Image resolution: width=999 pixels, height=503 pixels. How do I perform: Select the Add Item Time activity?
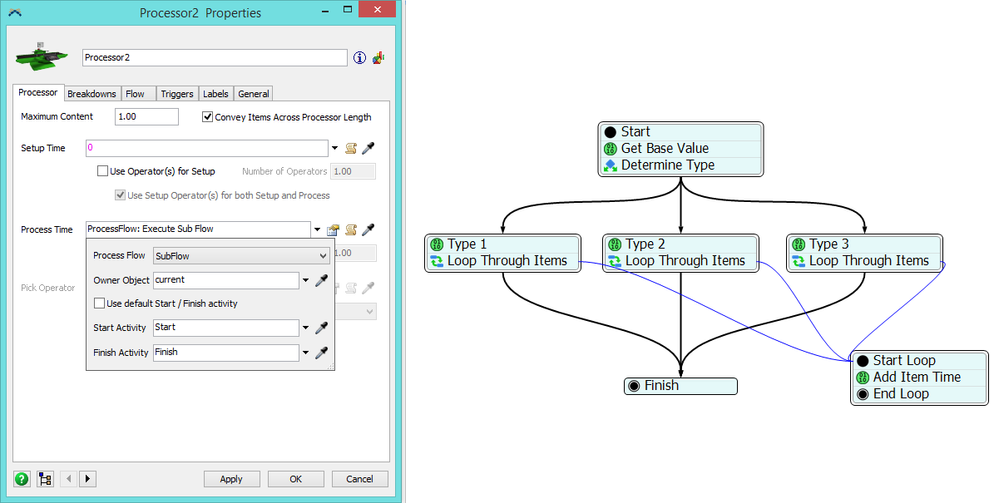click(919, 377)
